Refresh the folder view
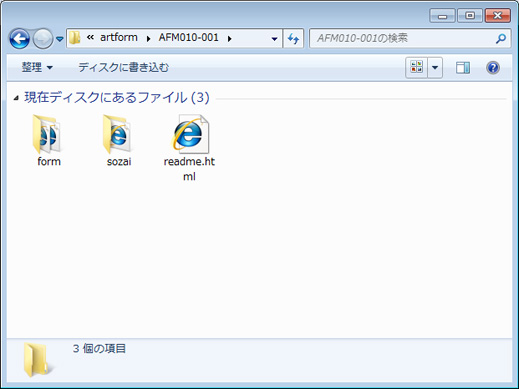The height and width of the screenshot is (389, 519). click(293, 39)
